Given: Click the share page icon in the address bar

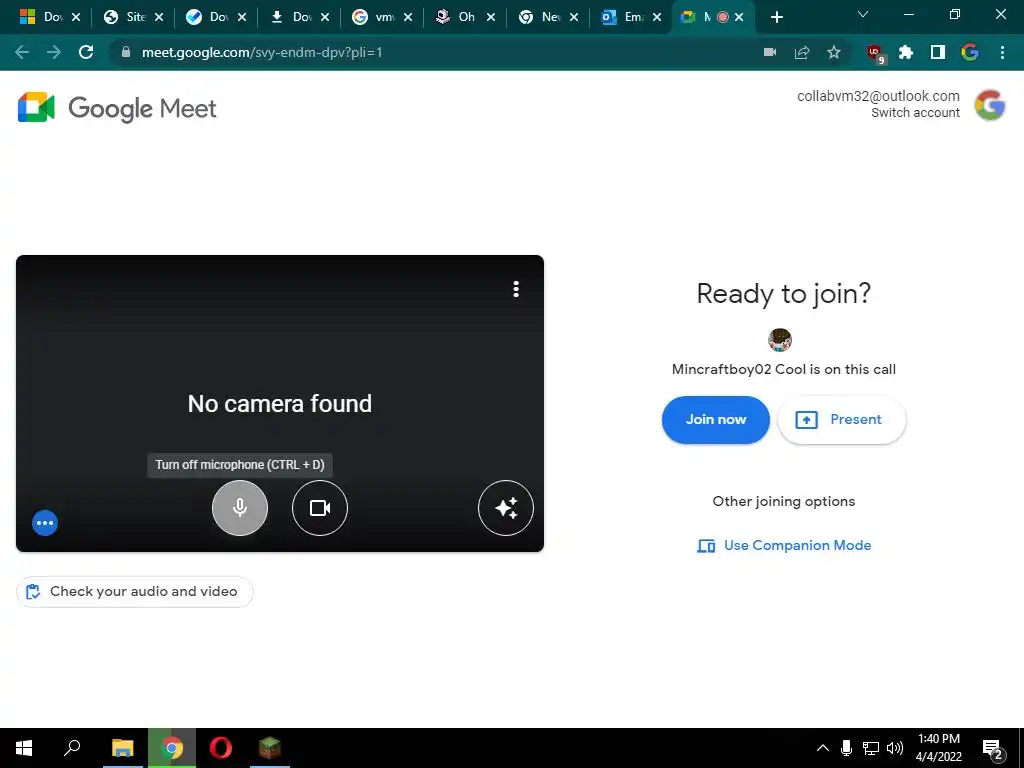Looking at the screenshot, I should pos(802,52).
